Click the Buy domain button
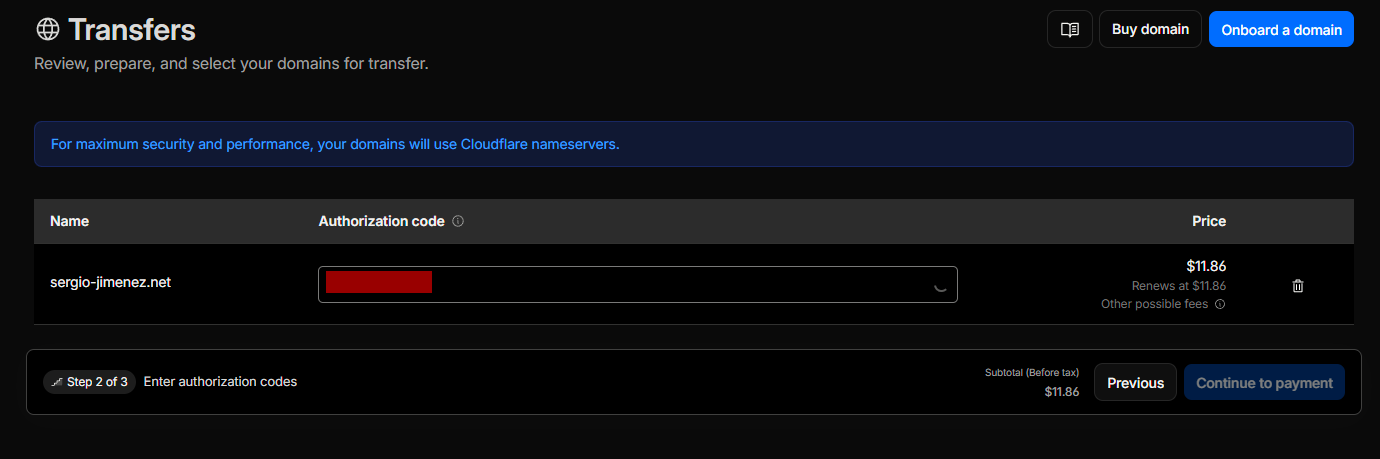This screenshot has height=459, width=1380. tap(1150, 29)
